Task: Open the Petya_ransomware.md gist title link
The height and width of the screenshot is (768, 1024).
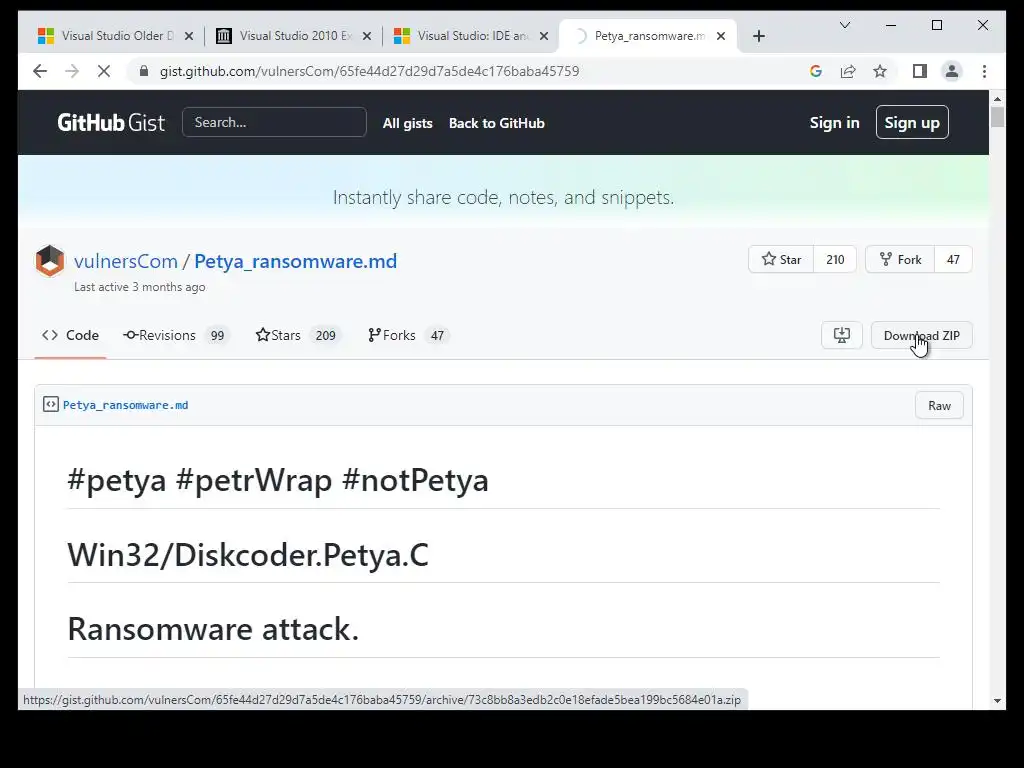Action: [295, 261]
